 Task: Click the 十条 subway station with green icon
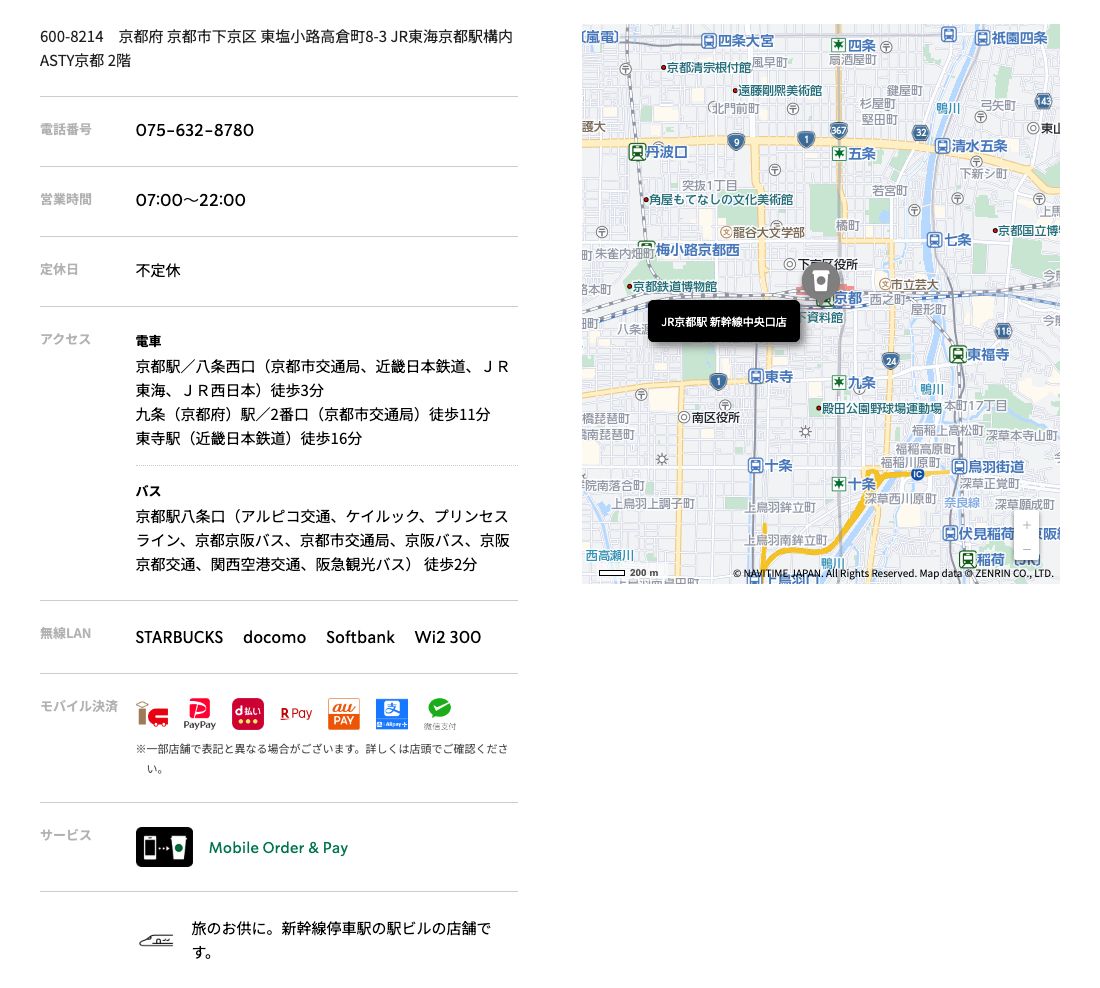coord(854,483)
